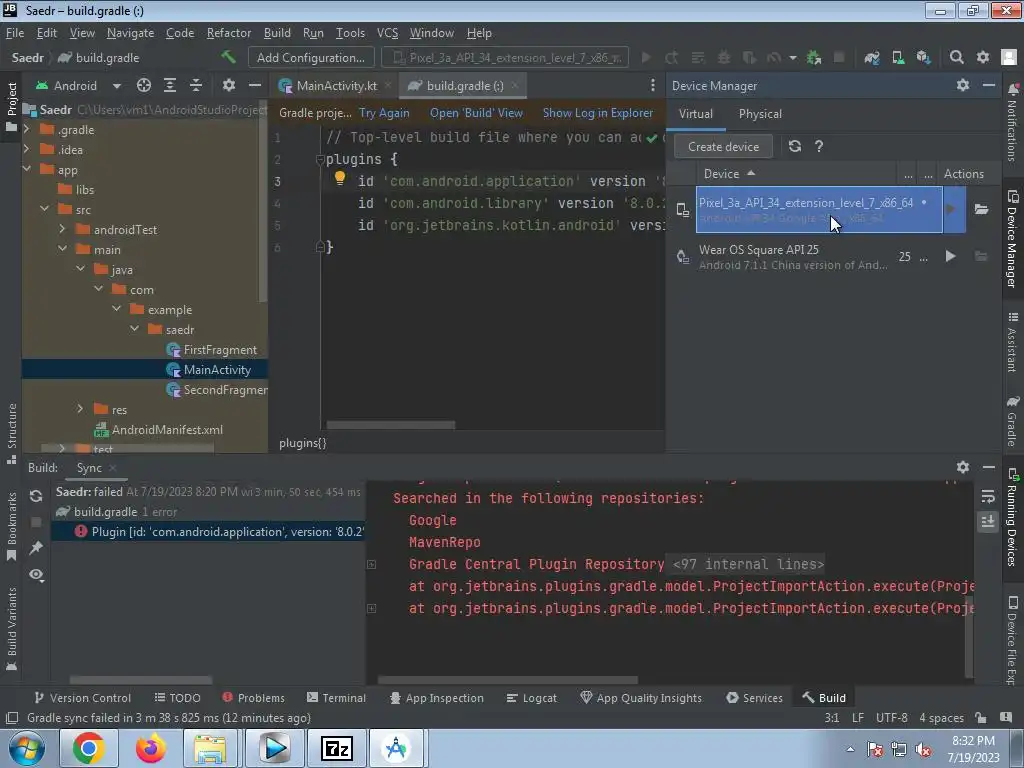
Task: Toggle the Assistant side tool window
Action: pos(1013,342)
